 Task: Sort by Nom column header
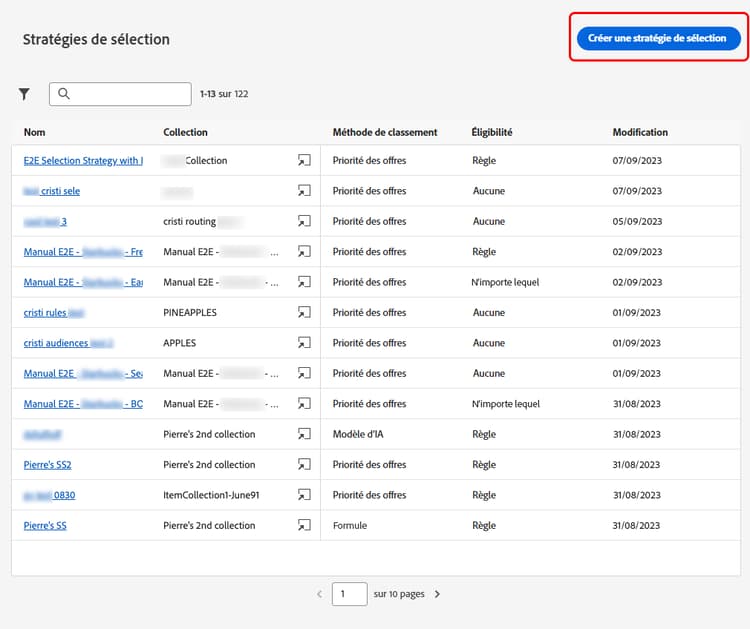[35, 132]
